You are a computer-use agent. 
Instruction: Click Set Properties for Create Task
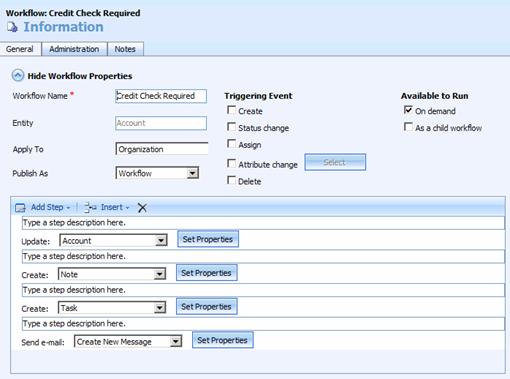[207, 306]
